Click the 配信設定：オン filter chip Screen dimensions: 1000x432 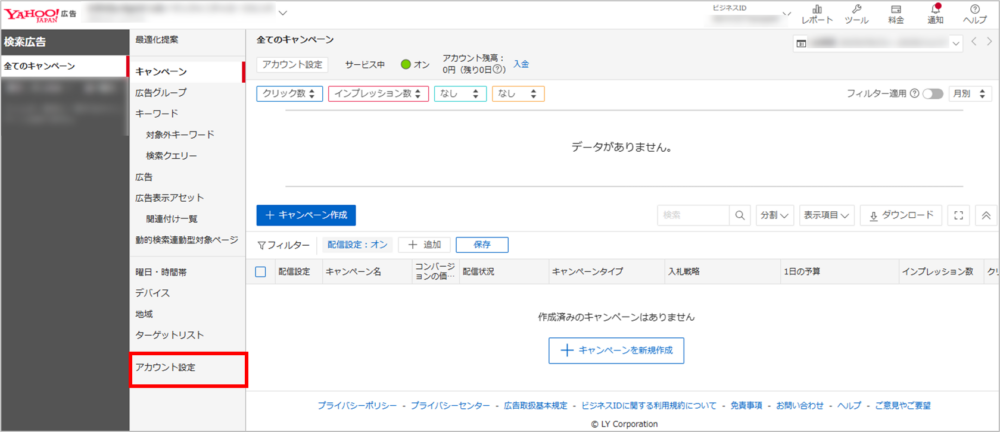pyautogui.click(x=357, y=244)
